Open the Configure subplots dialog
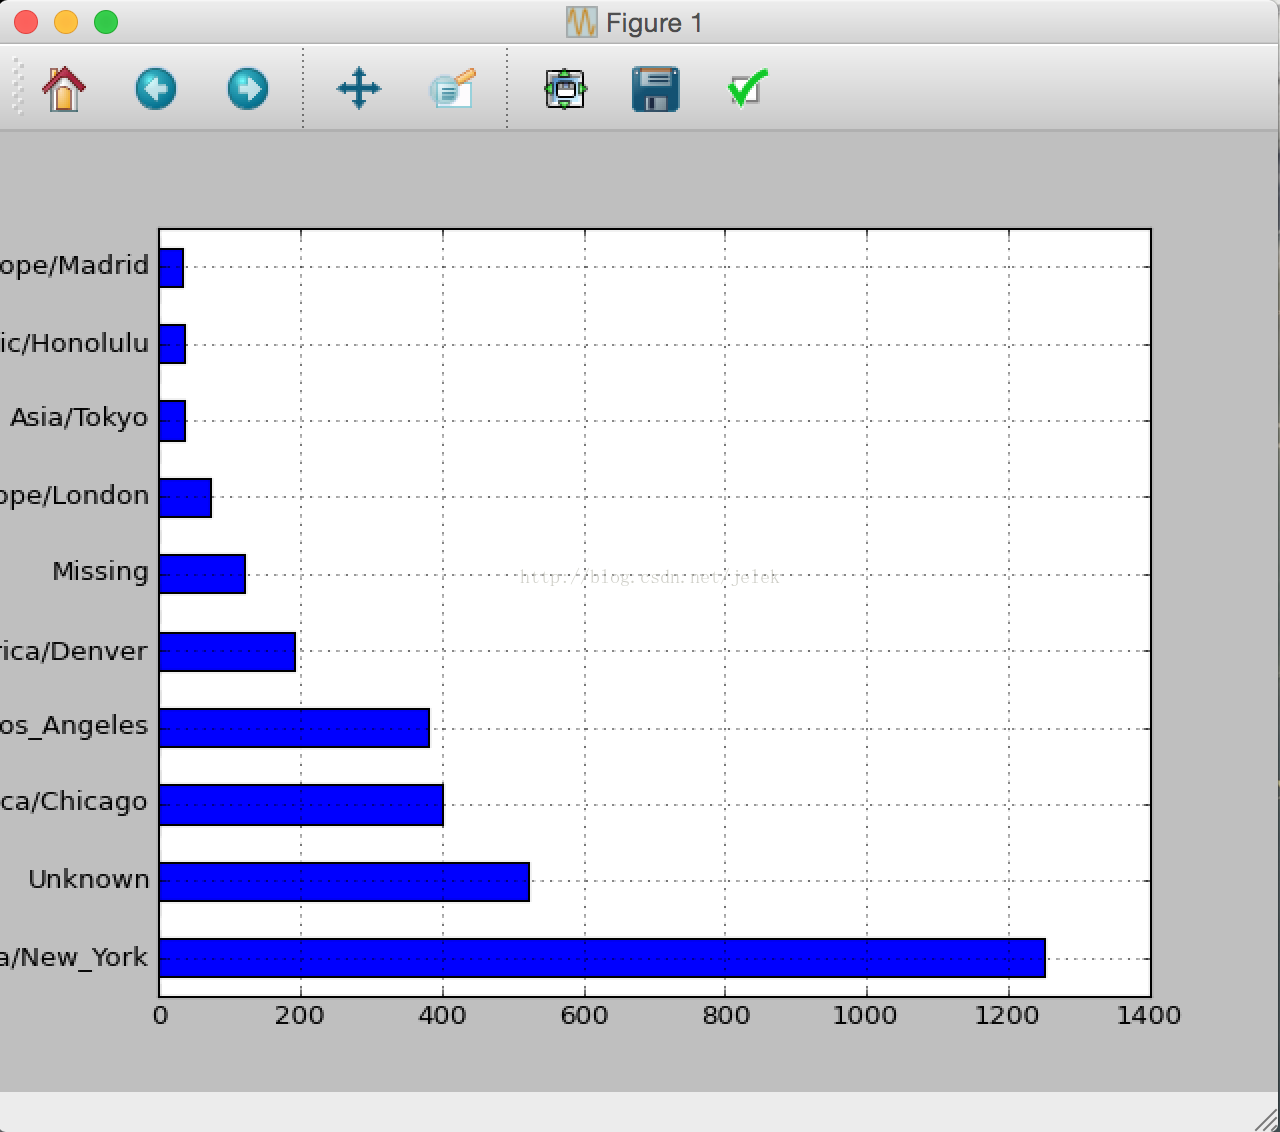 (x=565, y=89)
